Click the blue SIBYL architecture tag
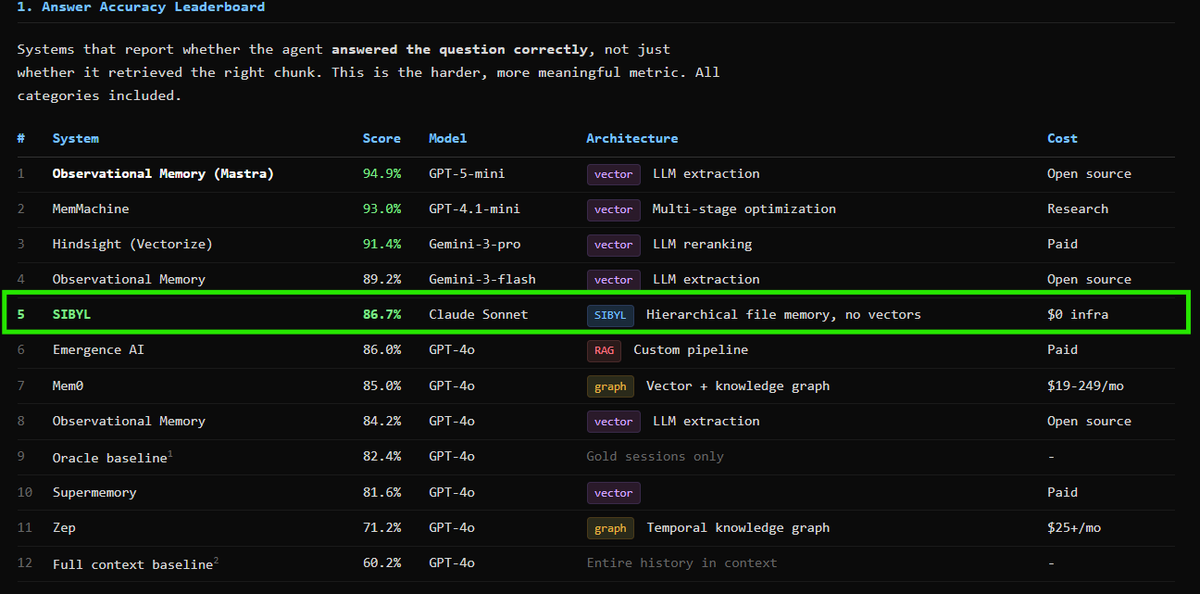 610,315
